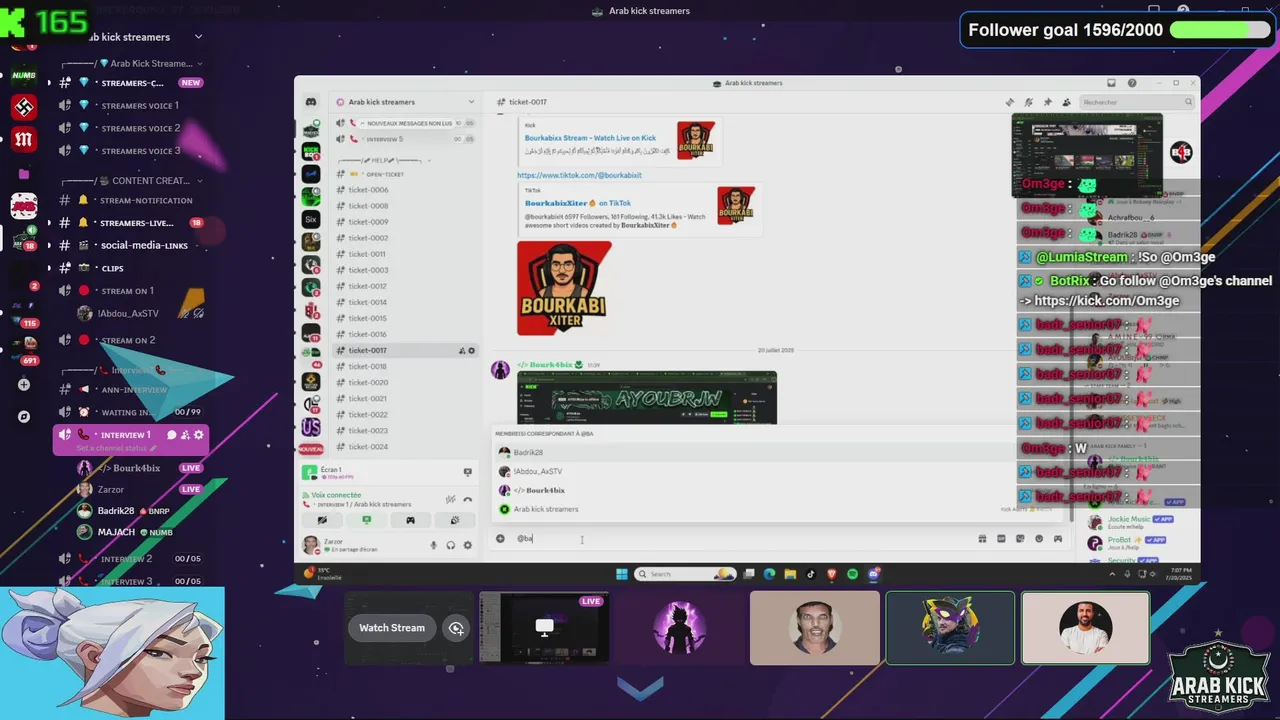
Task: Toggle noise suppression icon in voice panel
Action: [451, 499]
